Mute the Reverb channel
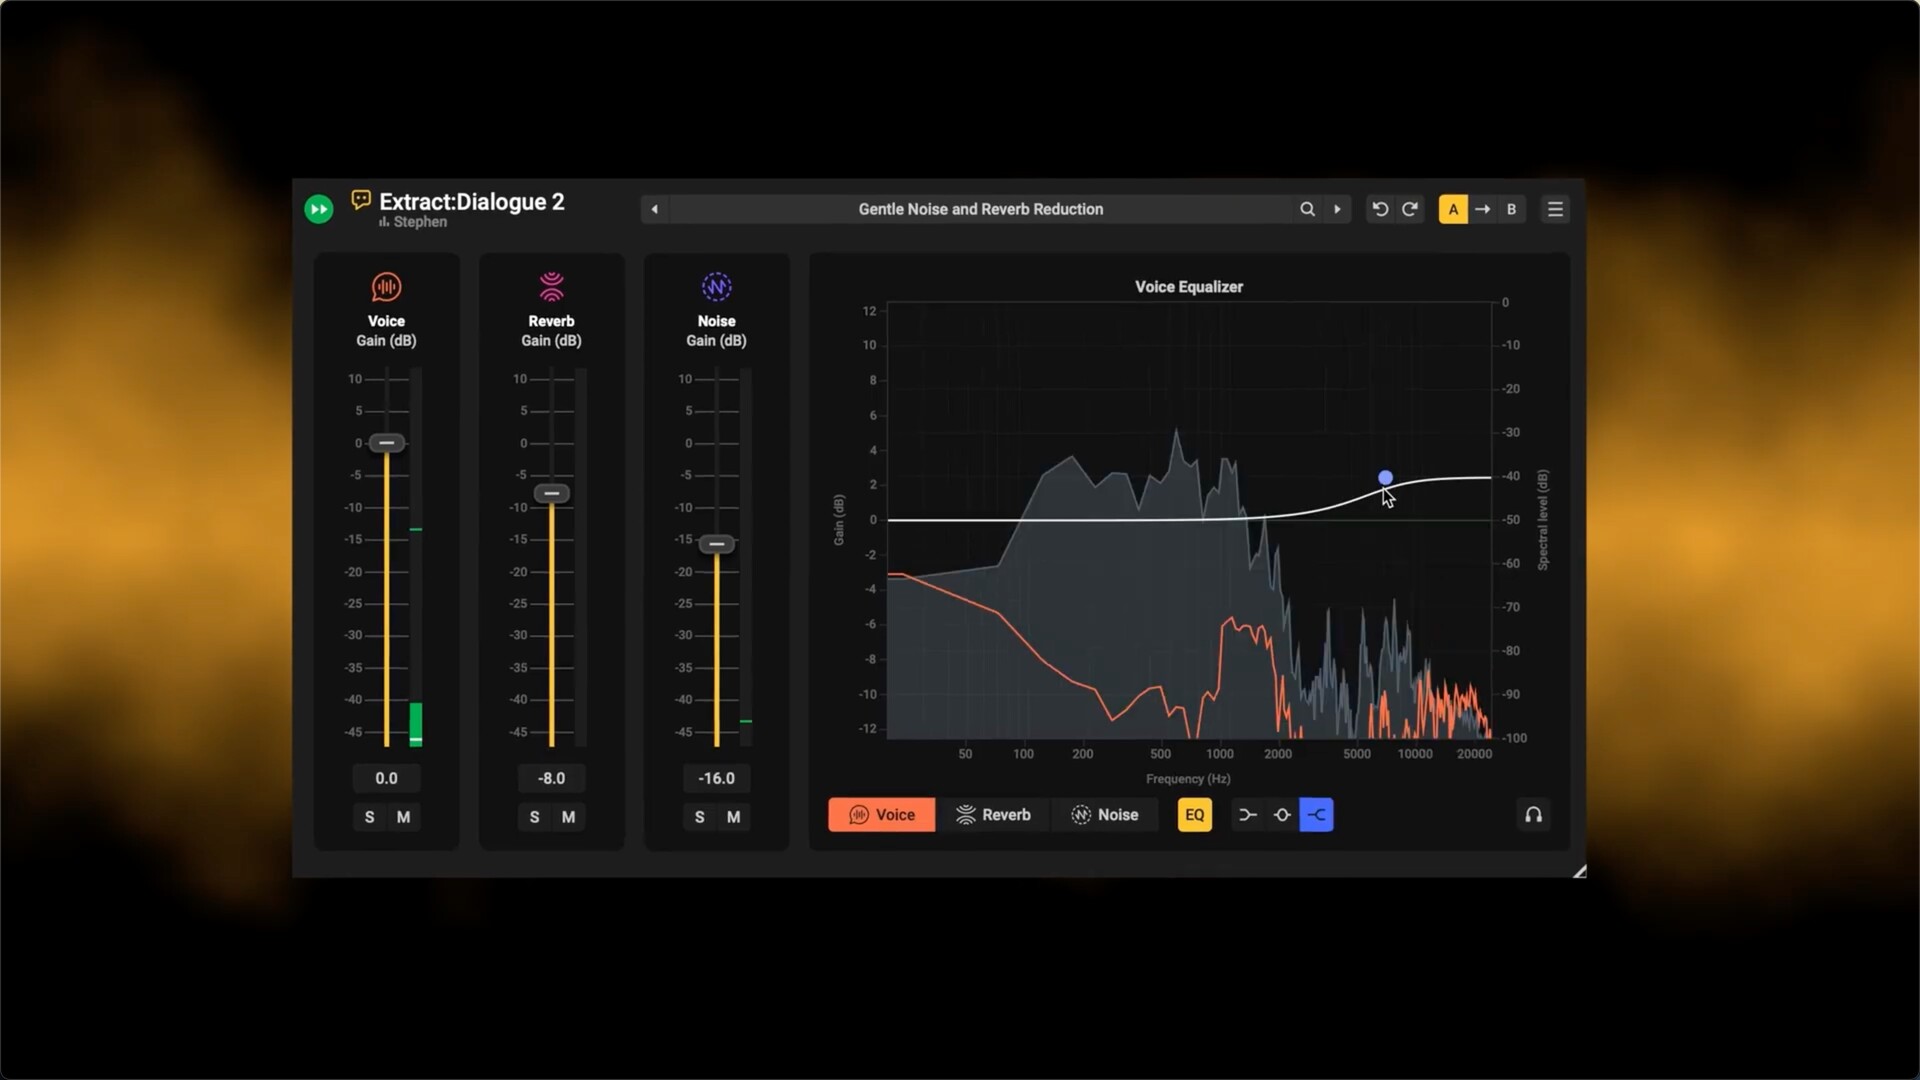 coord(568,817)
